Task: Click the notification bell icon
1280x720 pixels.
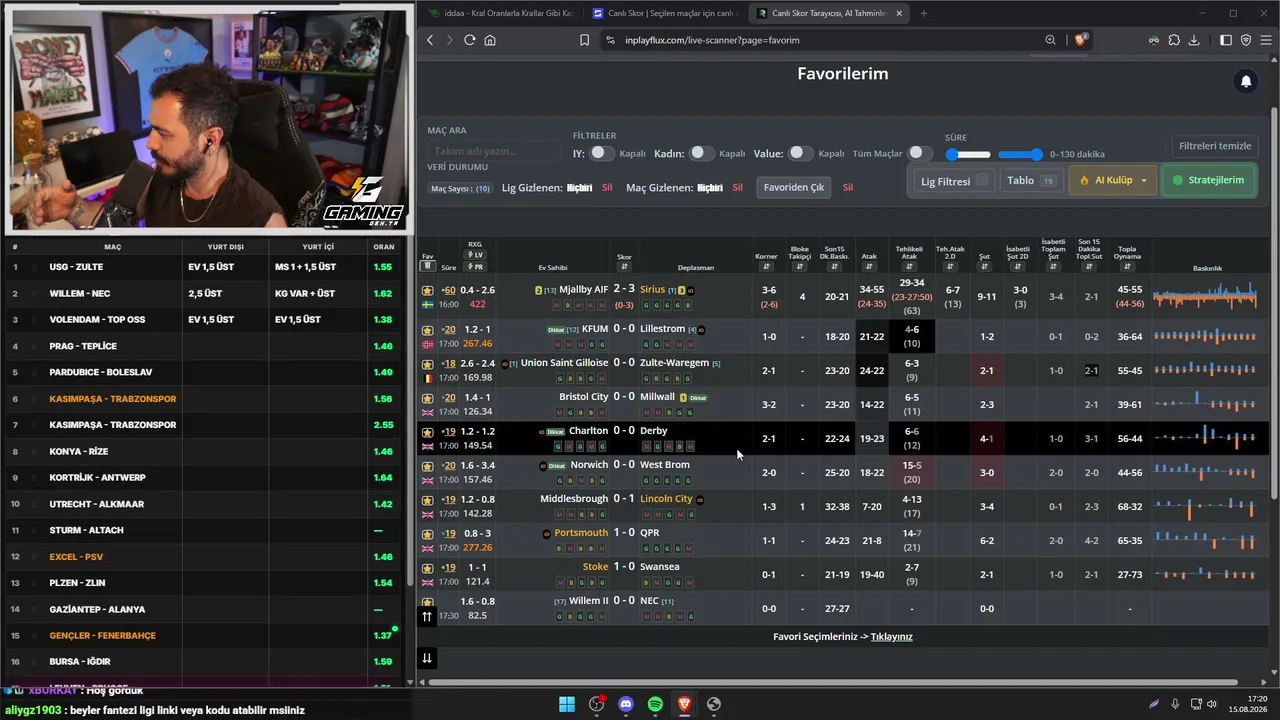Action: point(1246,82)
